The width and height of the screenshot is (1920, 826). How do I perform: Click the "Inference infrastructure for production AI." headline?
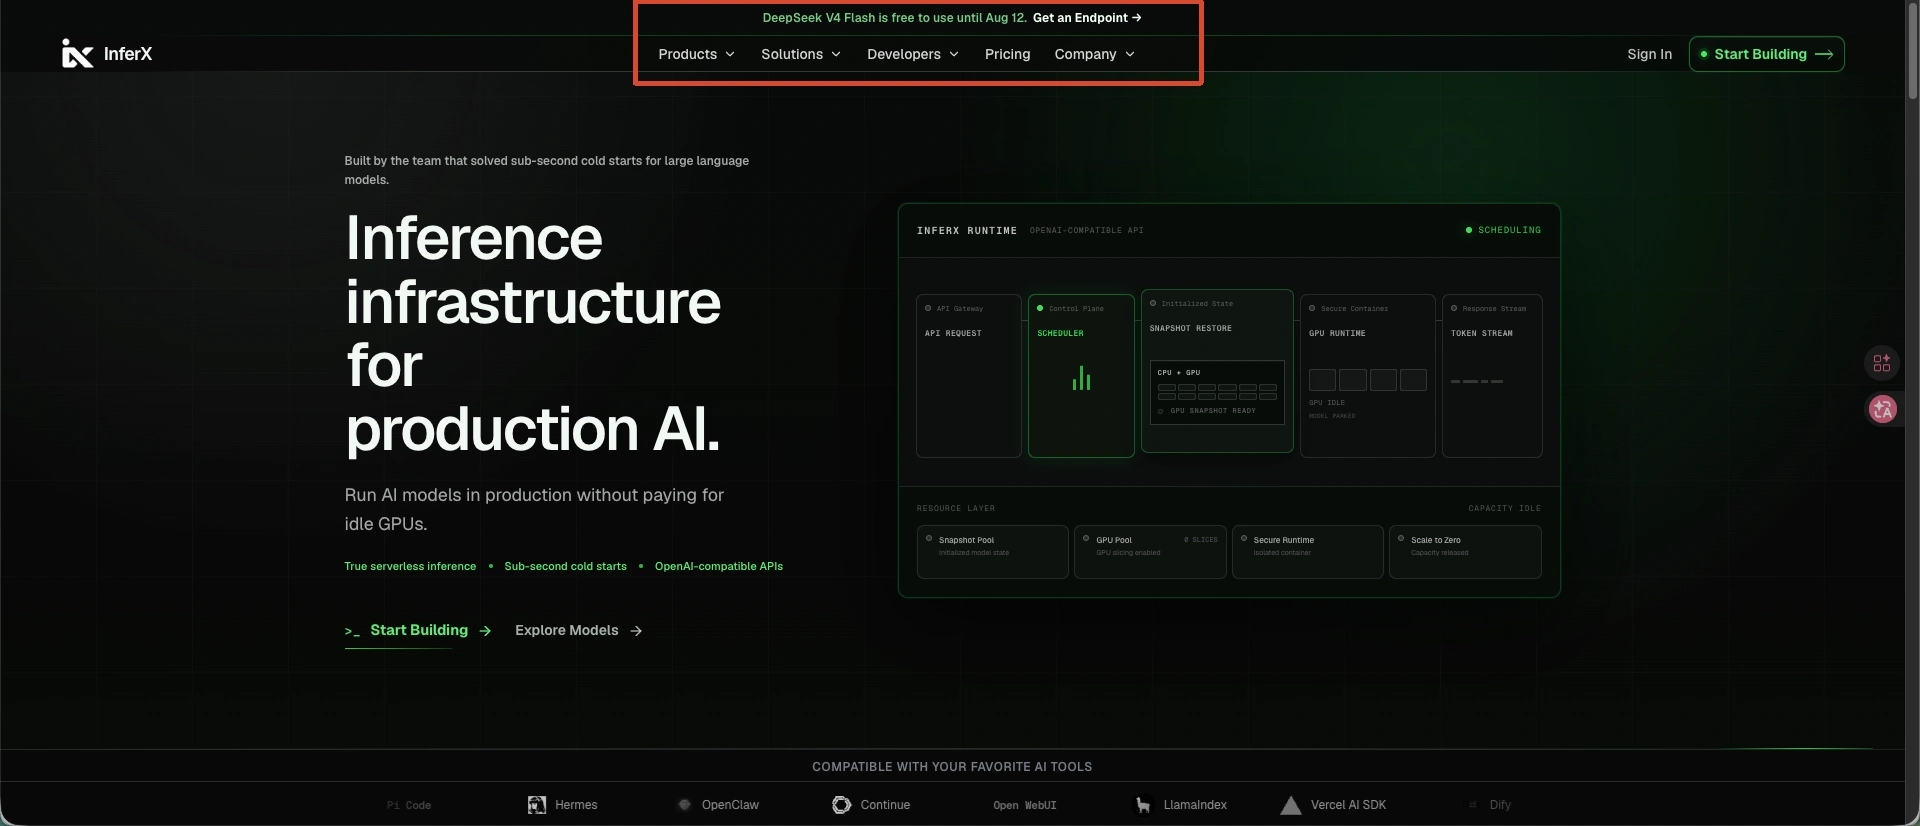[533, 333]
